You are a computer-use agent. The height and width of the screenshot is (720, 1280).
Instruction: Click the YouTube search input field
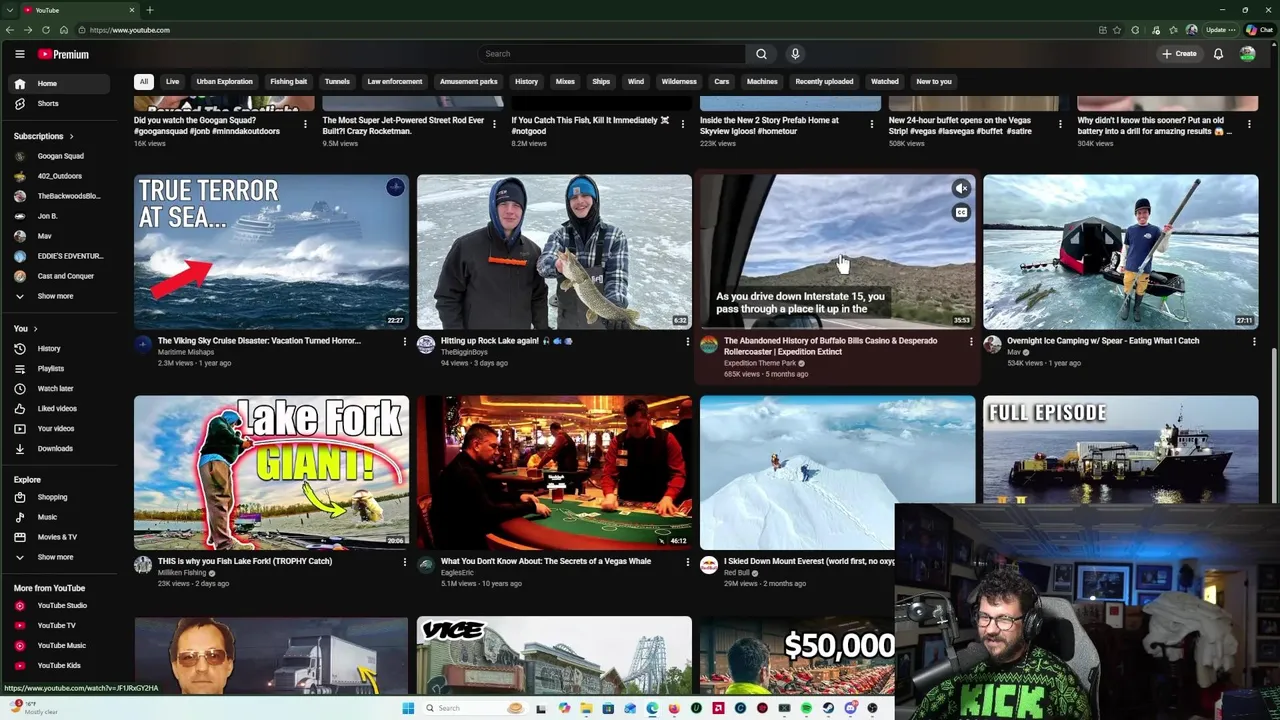612,54
